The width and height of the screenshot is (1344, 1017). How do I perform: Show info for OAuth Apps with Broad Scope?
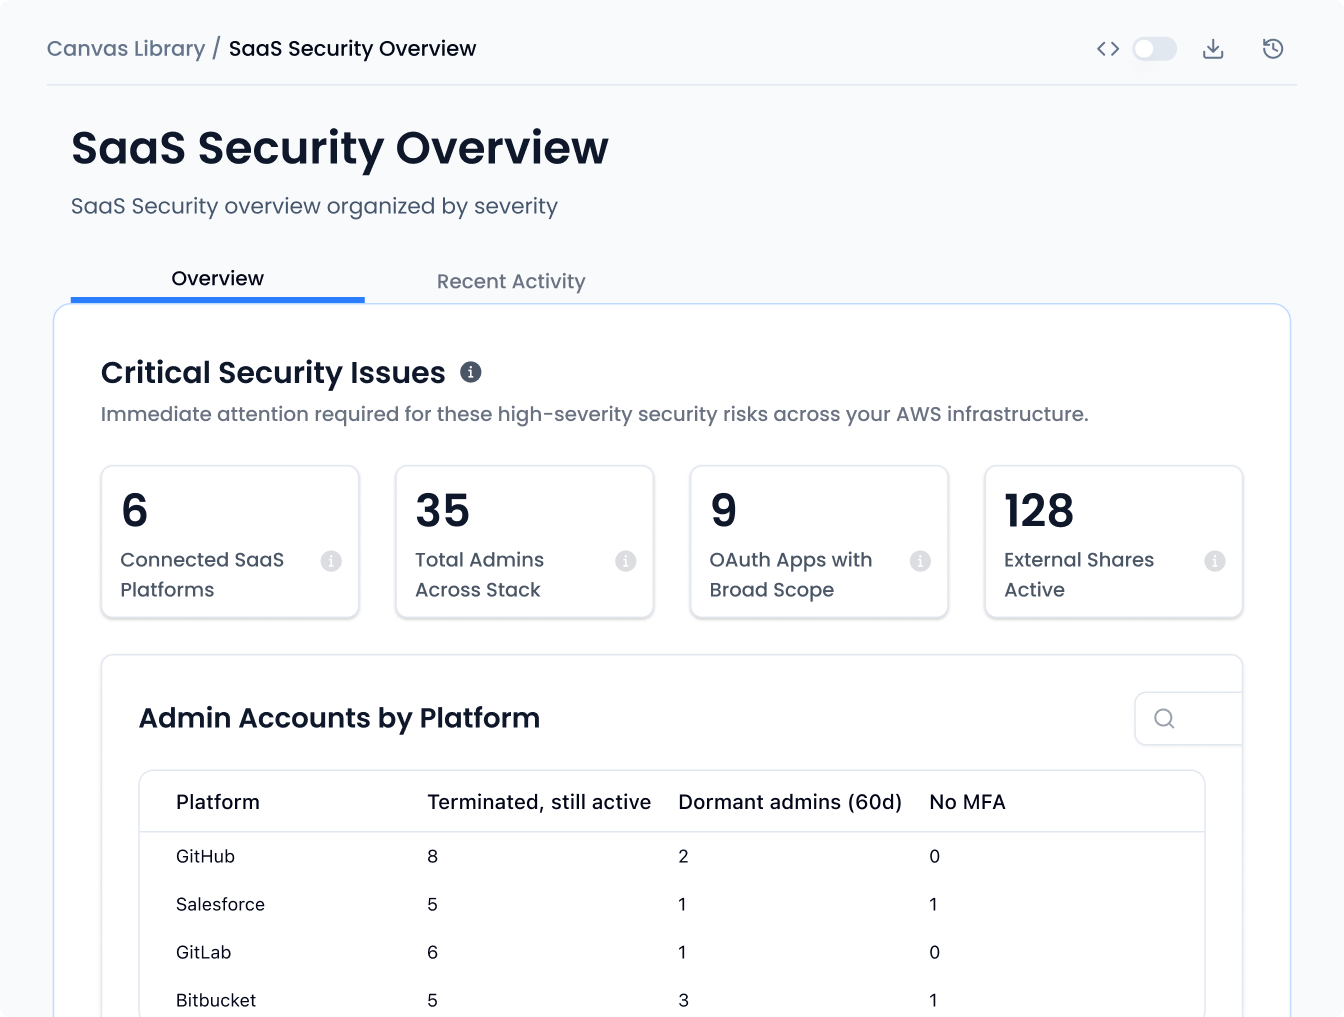[x=920, y=561]
